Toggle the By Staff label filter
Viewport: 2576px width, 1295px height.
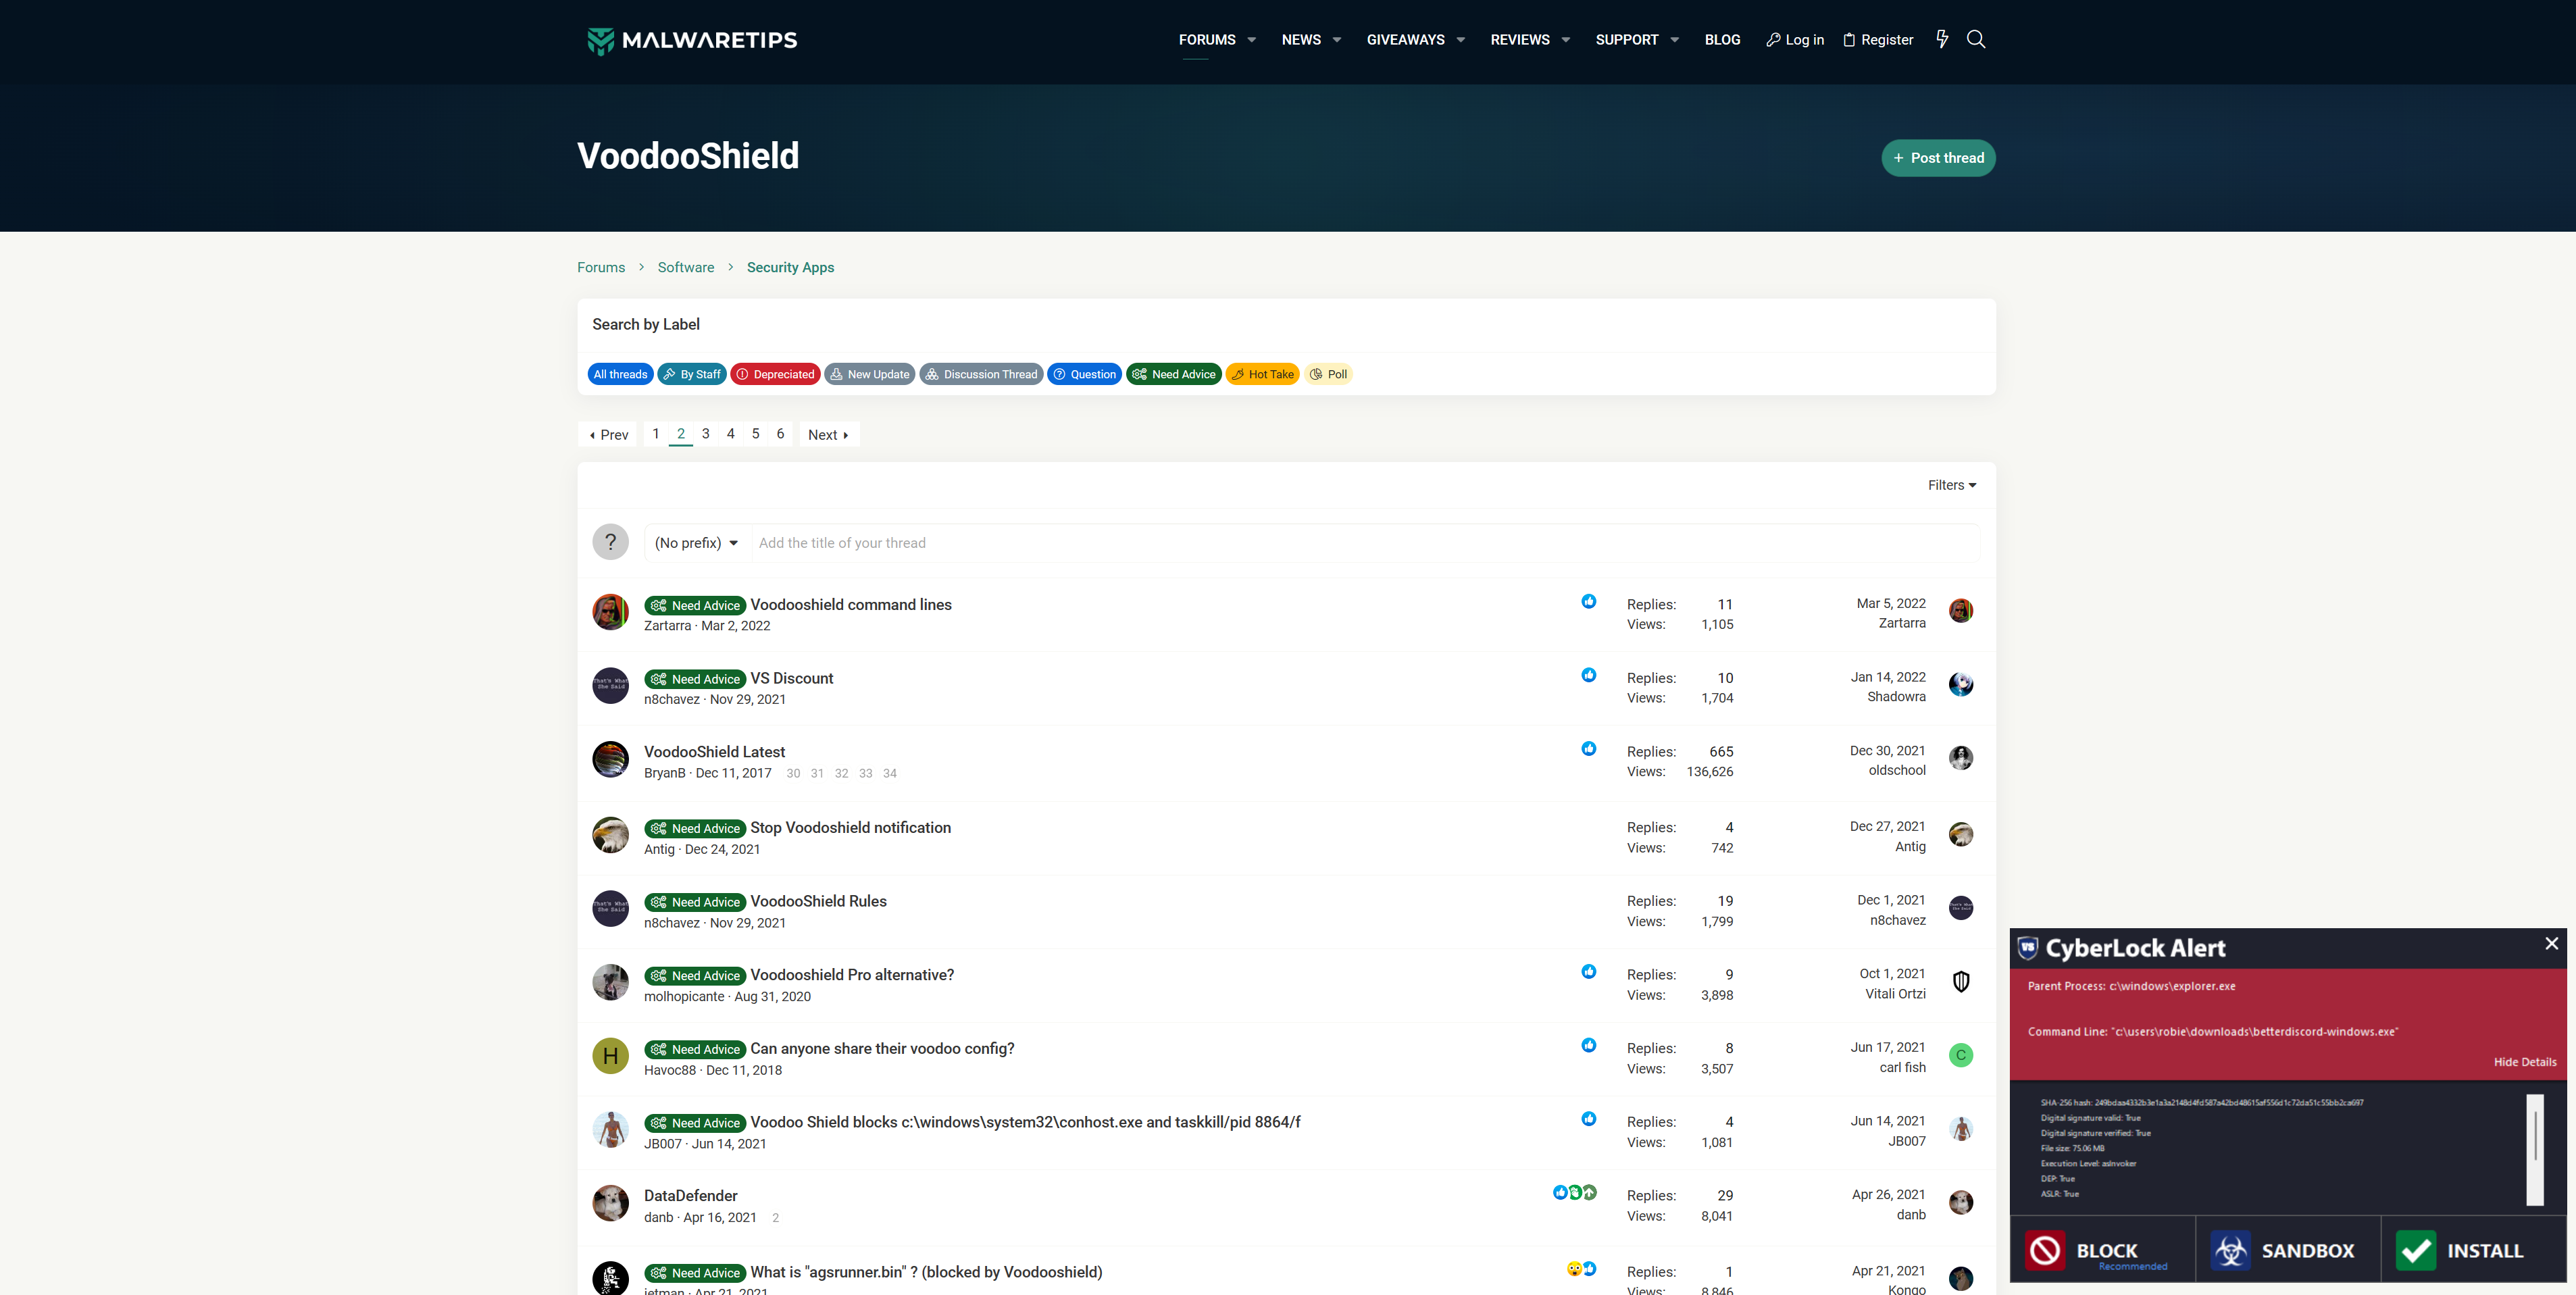[x=691, y=374]
